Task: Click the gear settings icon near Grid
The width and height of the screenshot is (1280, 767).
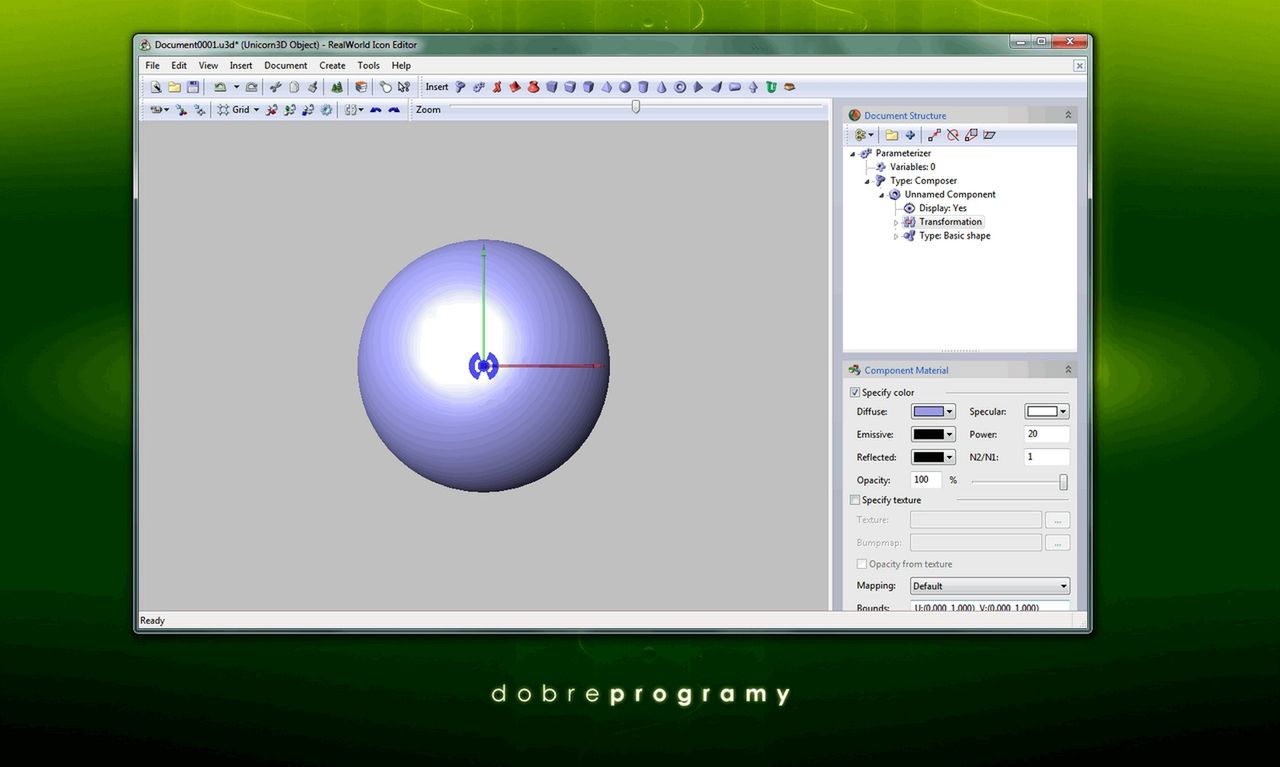Action: click(325, 109)
